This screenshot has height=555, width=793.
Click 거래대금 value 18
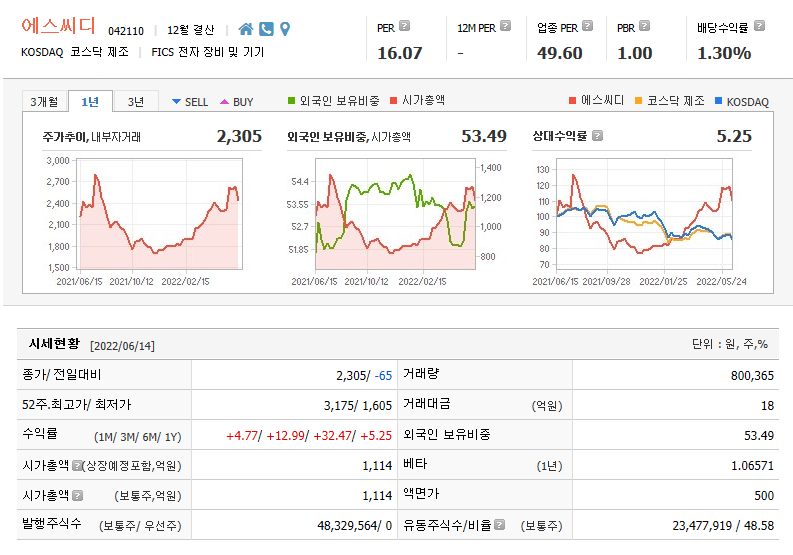[768, 405]
